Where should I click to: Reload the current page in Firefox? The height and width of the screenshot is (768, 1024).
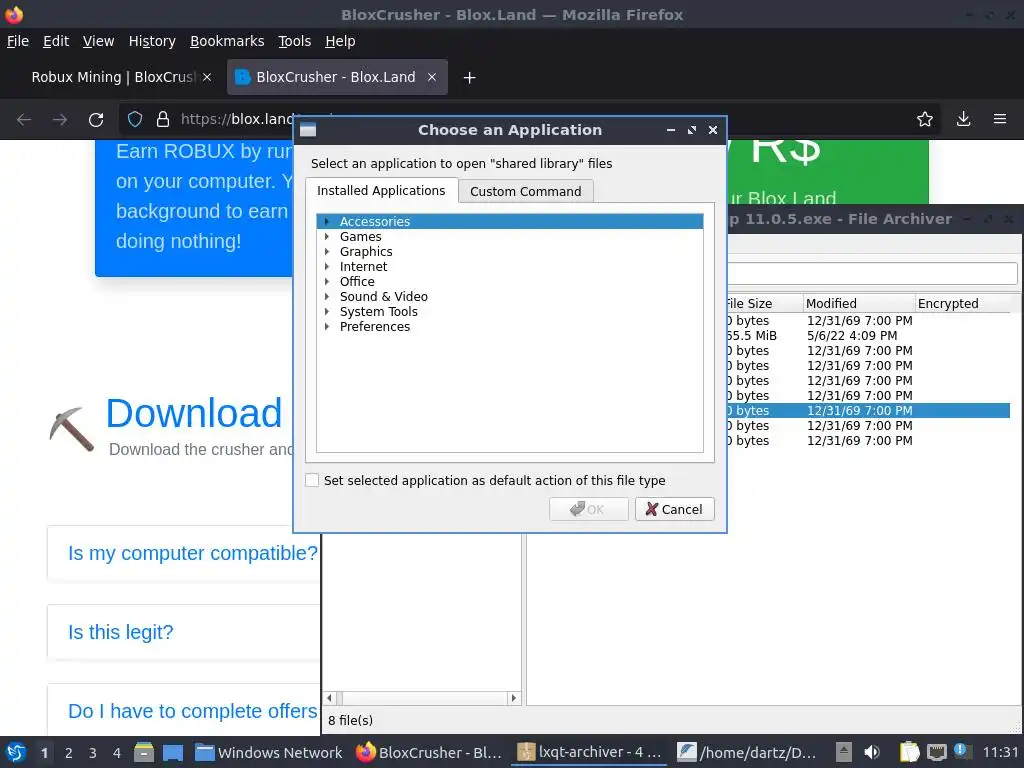96,120
